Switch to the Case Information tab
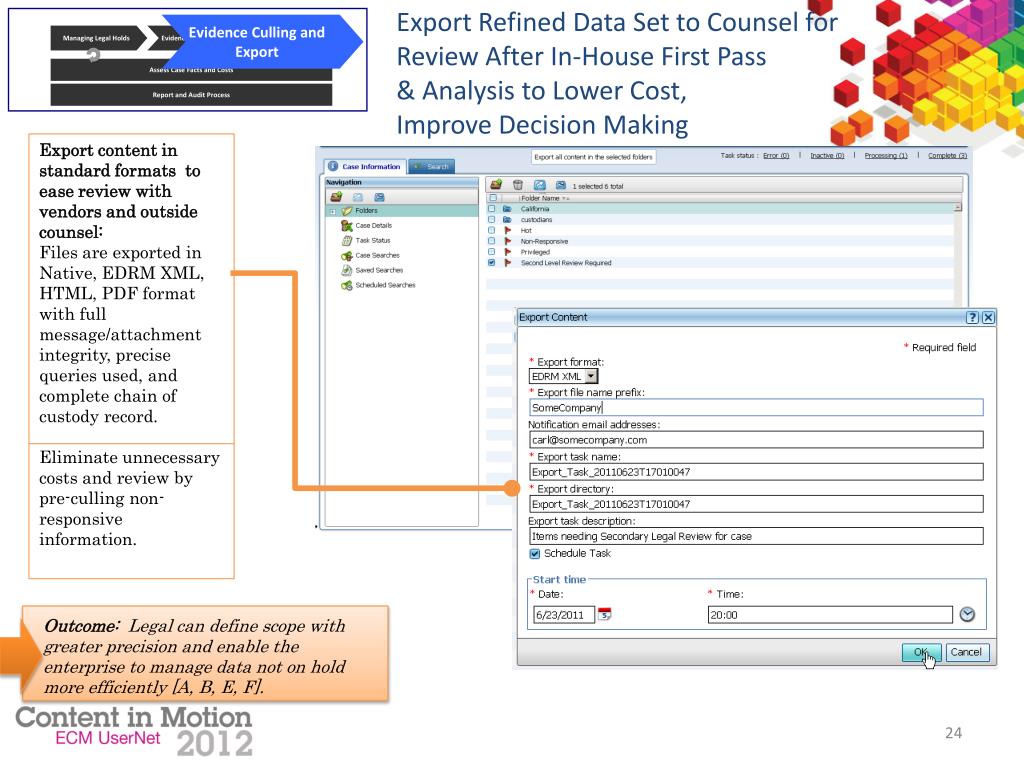The image size is (1024, 768). point(365,167)
